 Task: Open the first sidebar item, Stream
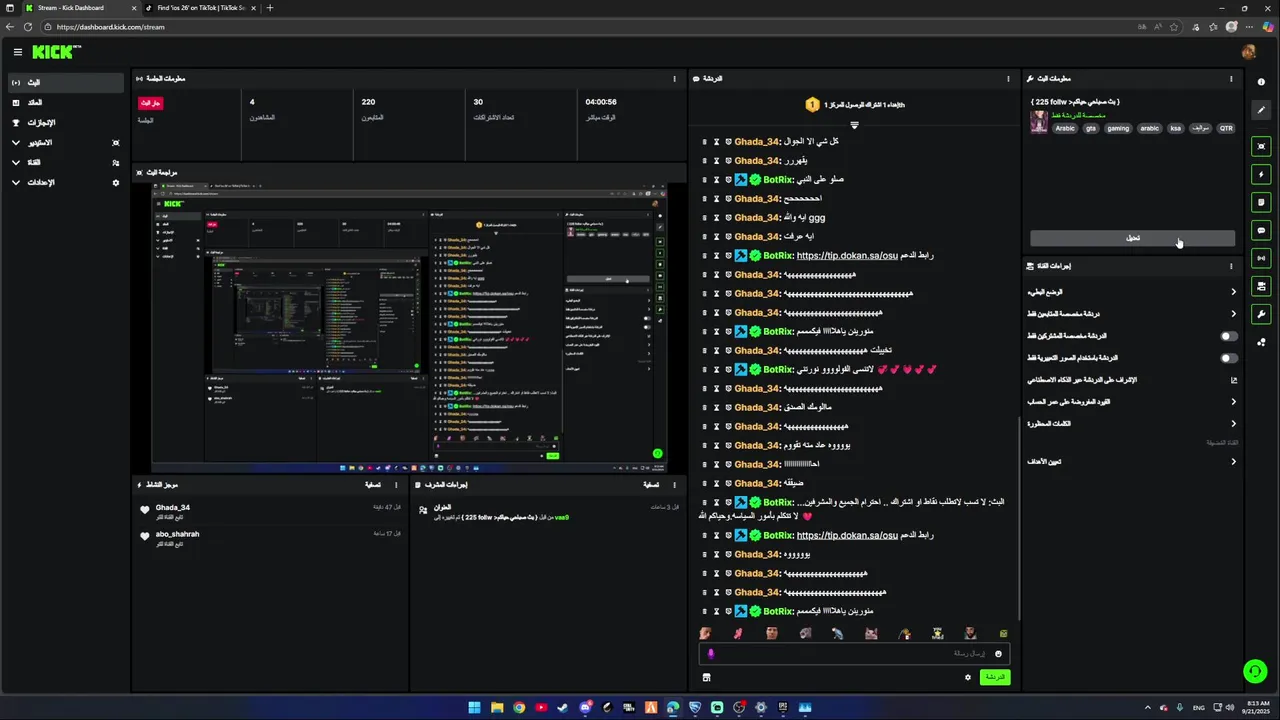click(x=65, y=83)
